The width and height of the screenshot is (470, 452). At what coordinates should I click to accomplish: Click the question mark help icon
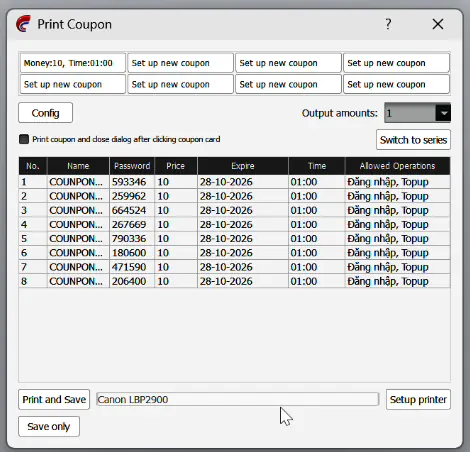388,24
